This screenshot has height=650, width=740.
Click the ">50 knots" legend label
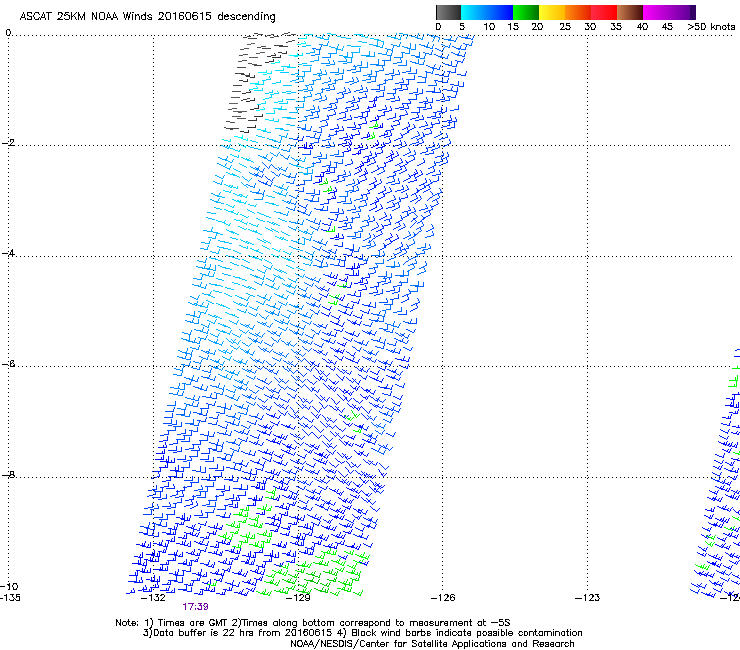(711, 26)
